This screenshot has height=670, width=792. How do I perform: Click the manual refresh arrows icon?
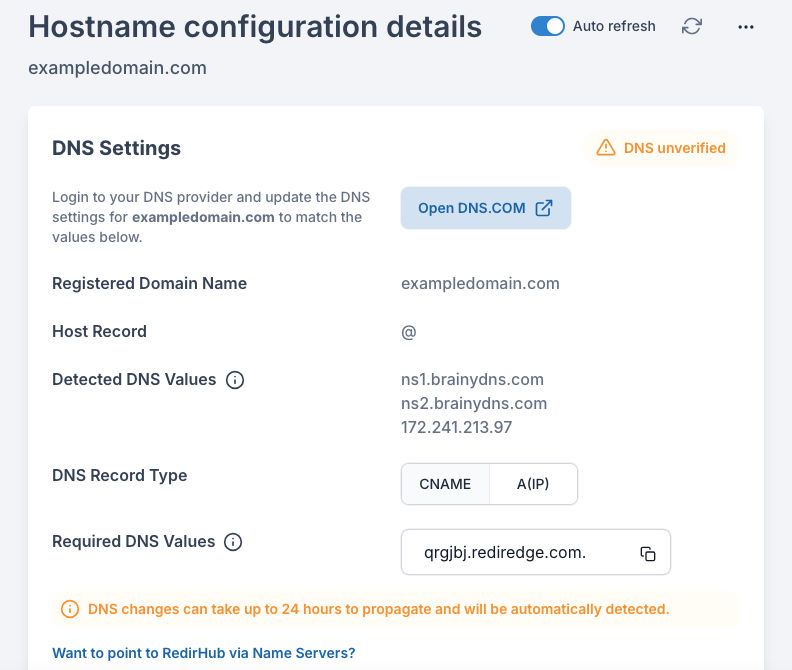[691, 26]
